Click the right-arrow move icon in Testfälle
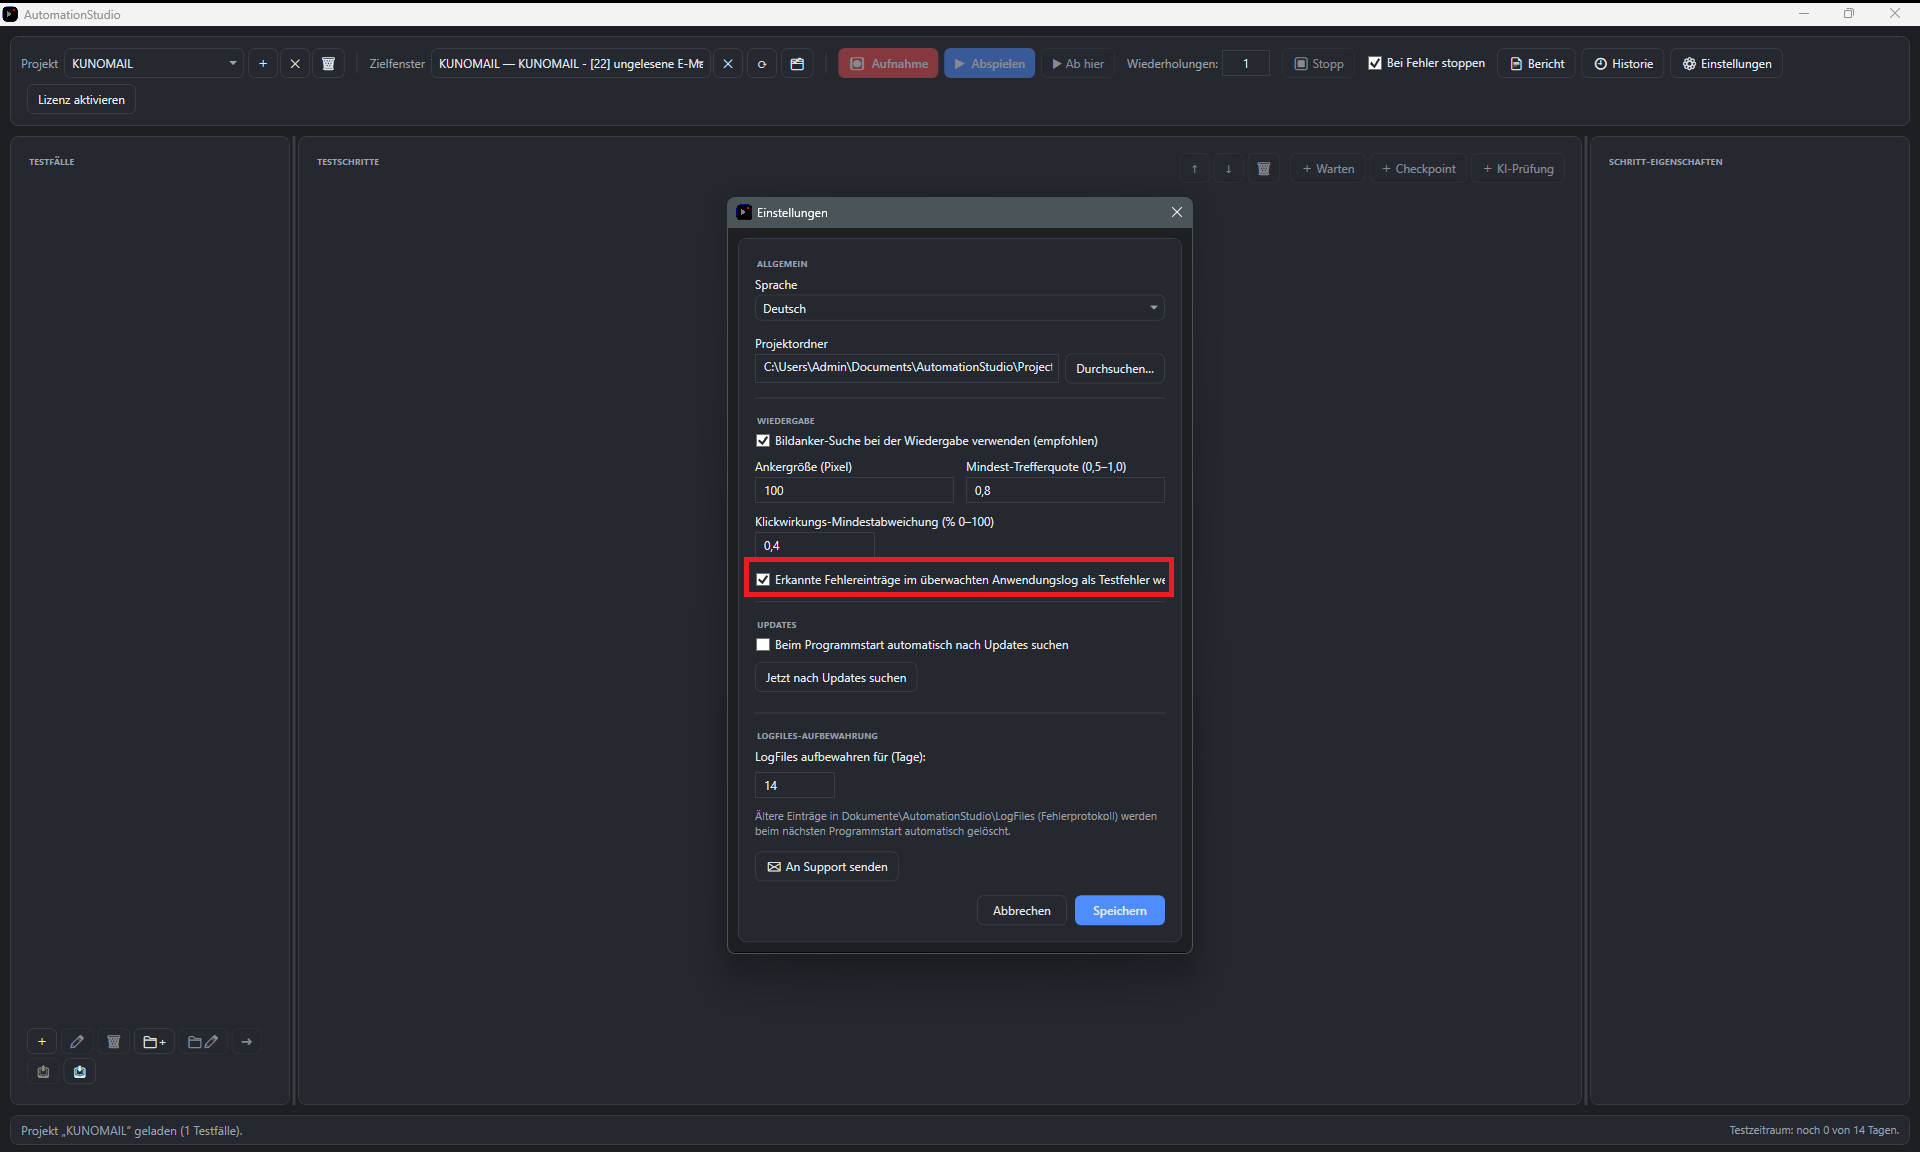1920x1152 pixels. 246,1041
